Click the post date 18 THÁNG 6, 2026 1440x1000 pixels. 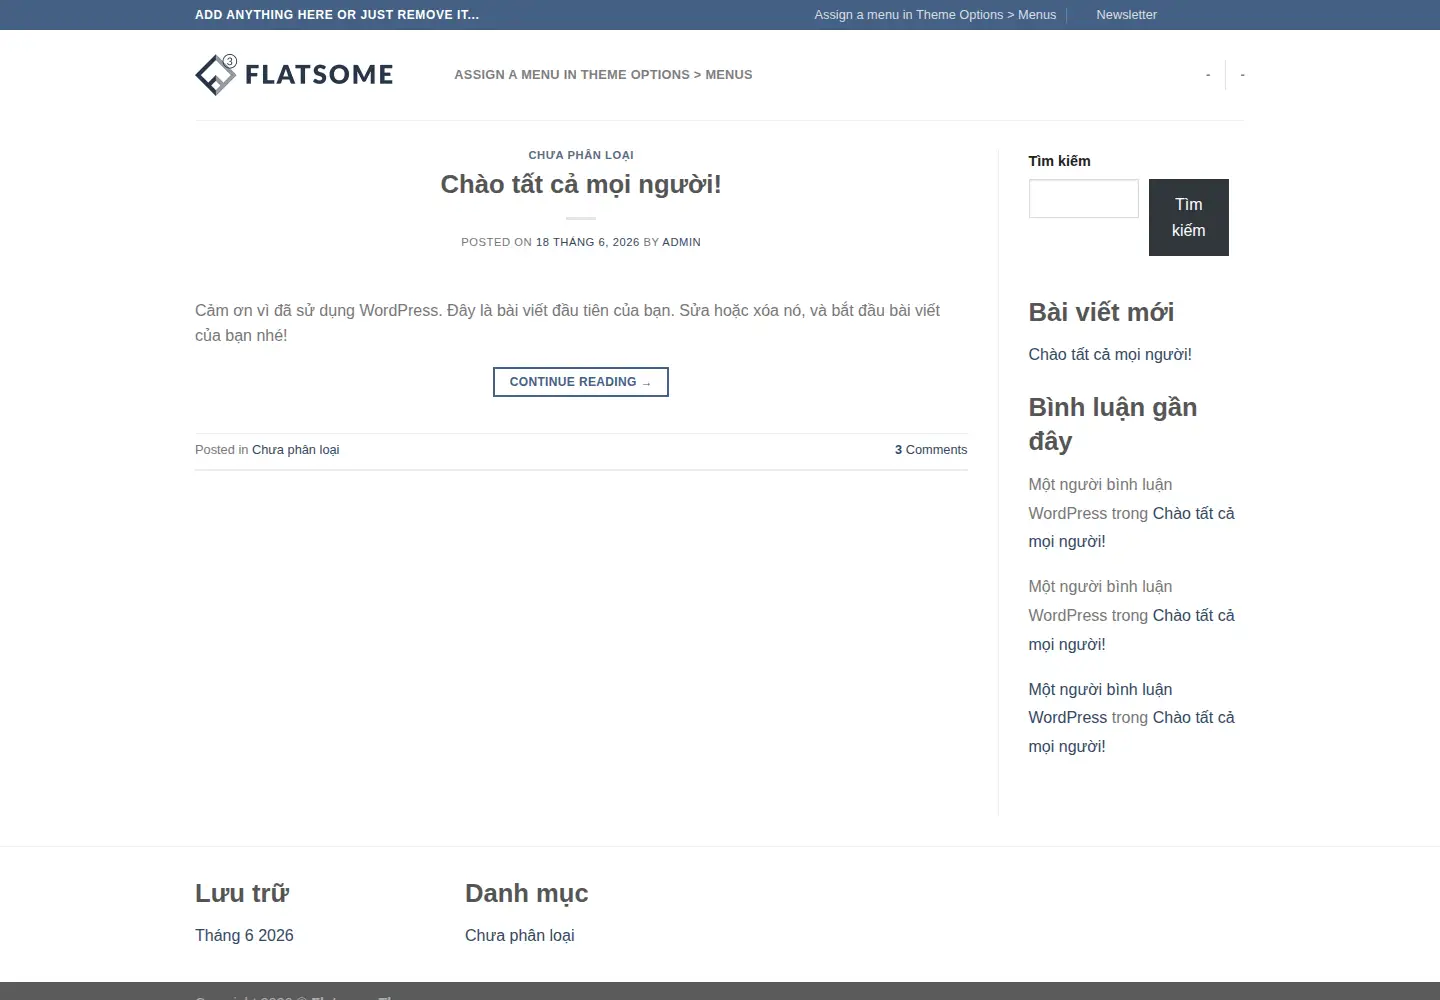587,242
